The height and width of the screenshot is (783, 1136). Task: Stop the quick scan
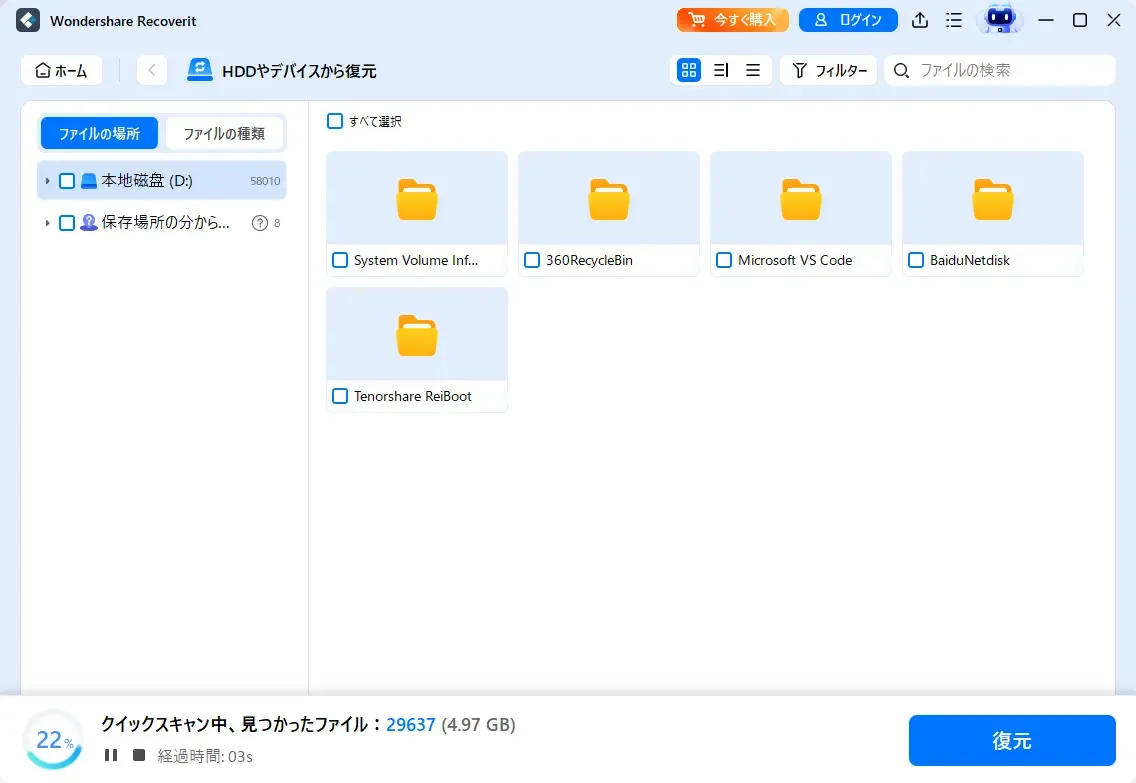pyautogui.click(x=139, y=755)
